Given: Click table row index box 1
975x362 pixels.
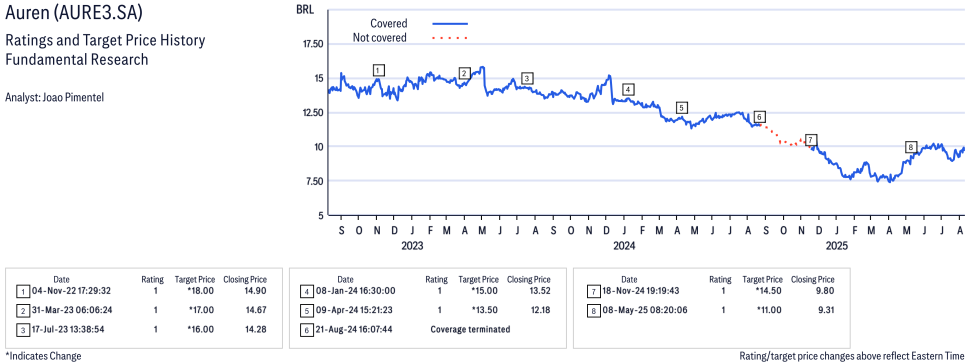Looking at the screenshot, I should coord(22,291).
